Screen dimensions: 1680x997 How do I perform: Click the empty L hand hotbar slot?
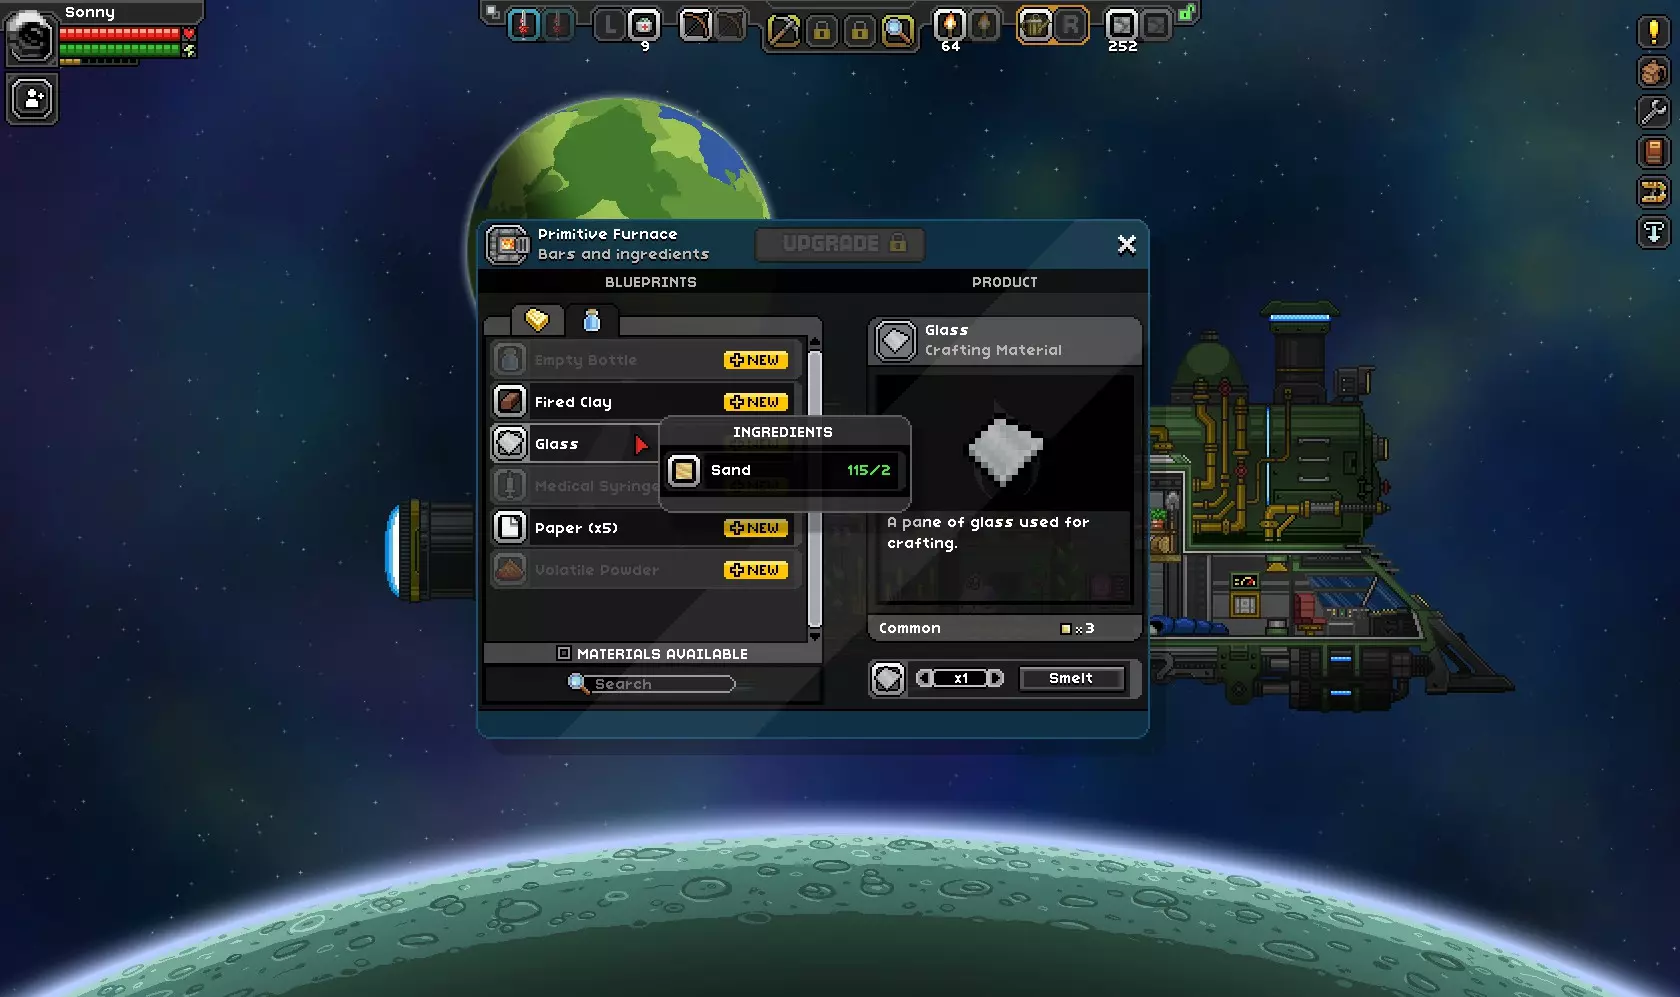tap(609, 25)
